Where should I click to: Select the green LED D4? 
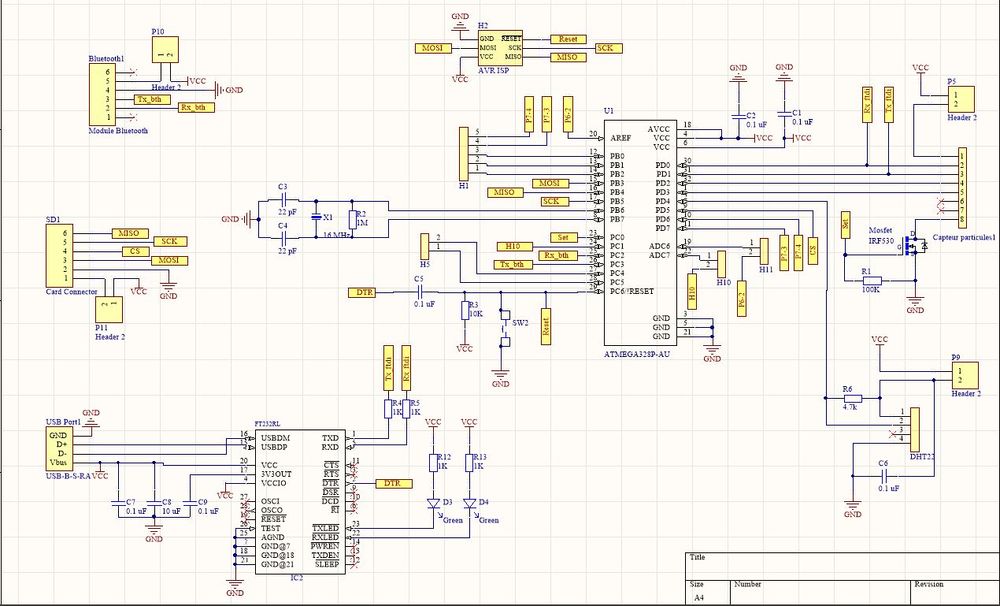coord(469,502)
